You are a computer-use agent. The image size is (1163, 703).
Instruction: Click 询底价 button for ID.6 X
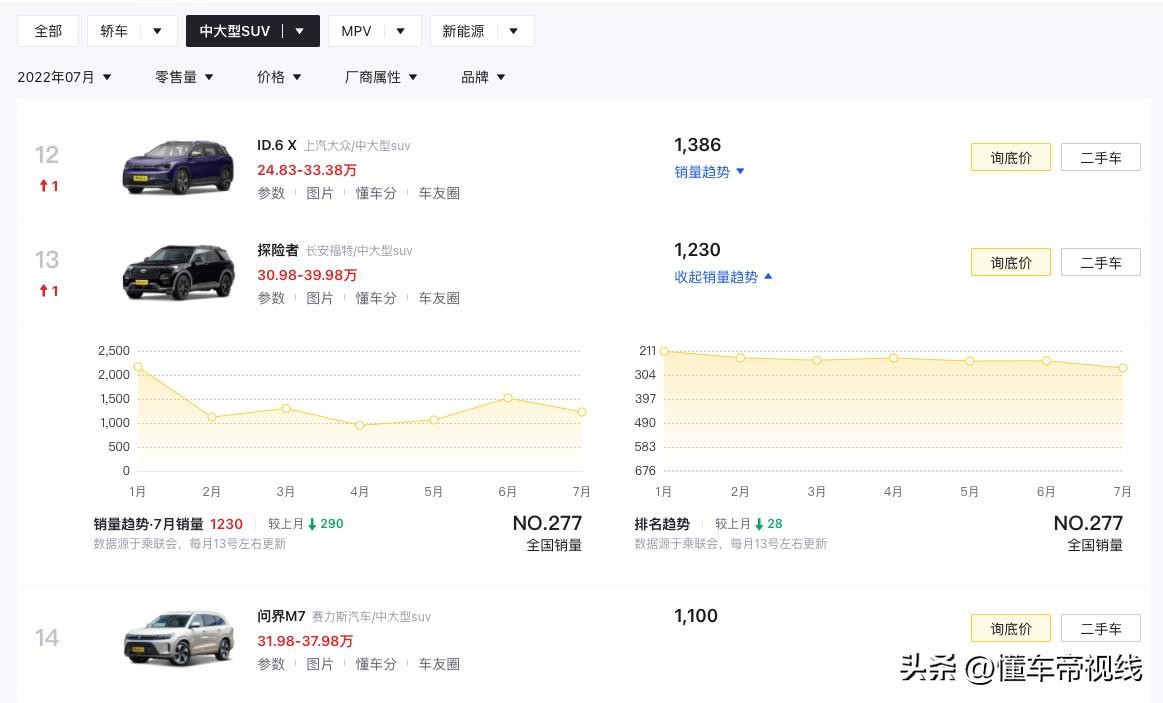coord(1010,158)
